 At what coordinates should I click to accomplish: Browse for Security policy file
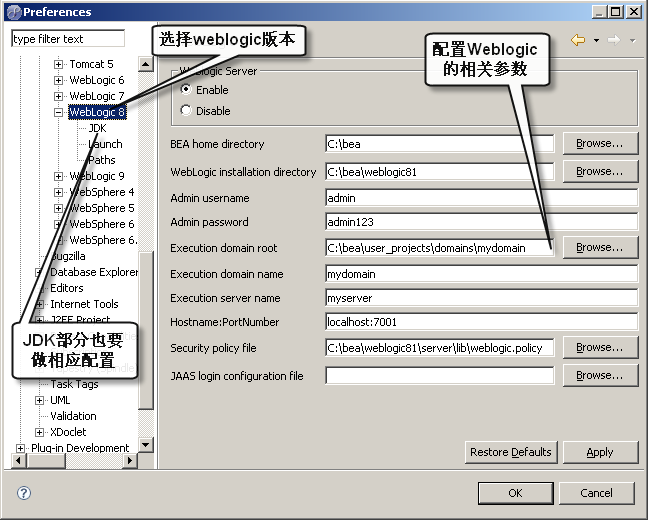[600, 348]
